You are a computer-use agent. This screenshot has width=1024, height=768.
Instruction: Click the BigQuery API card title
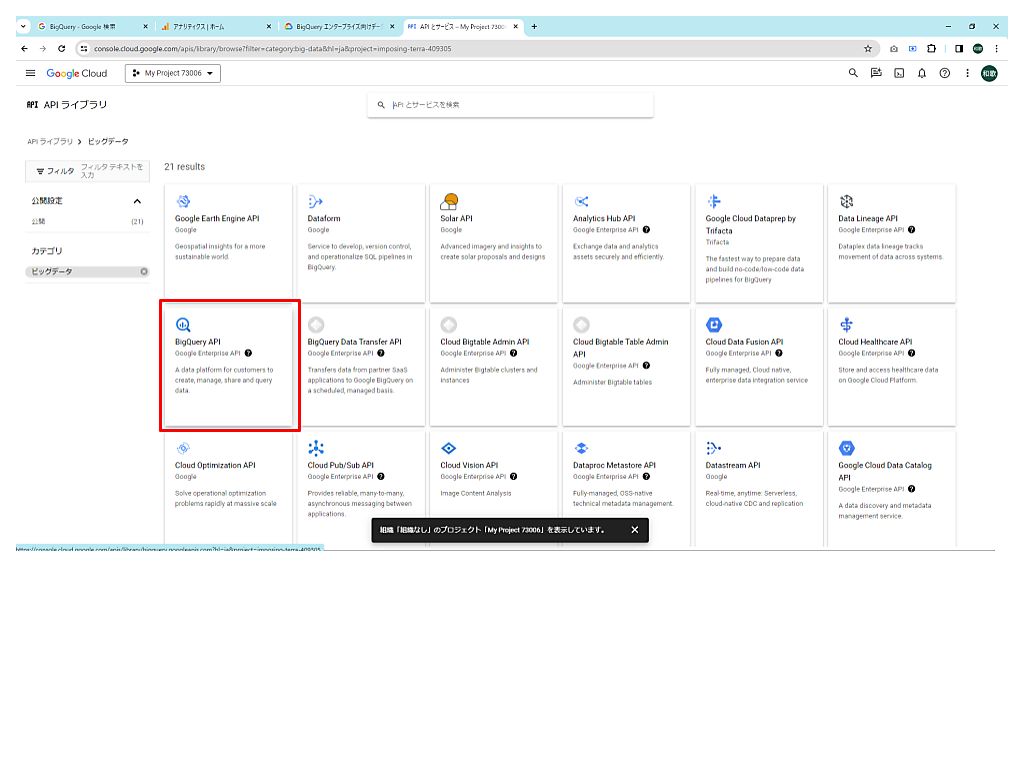[x=198, y=342]
